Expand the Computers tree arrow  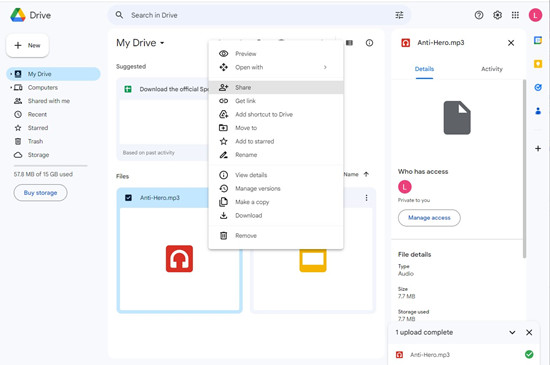(11, 88)
